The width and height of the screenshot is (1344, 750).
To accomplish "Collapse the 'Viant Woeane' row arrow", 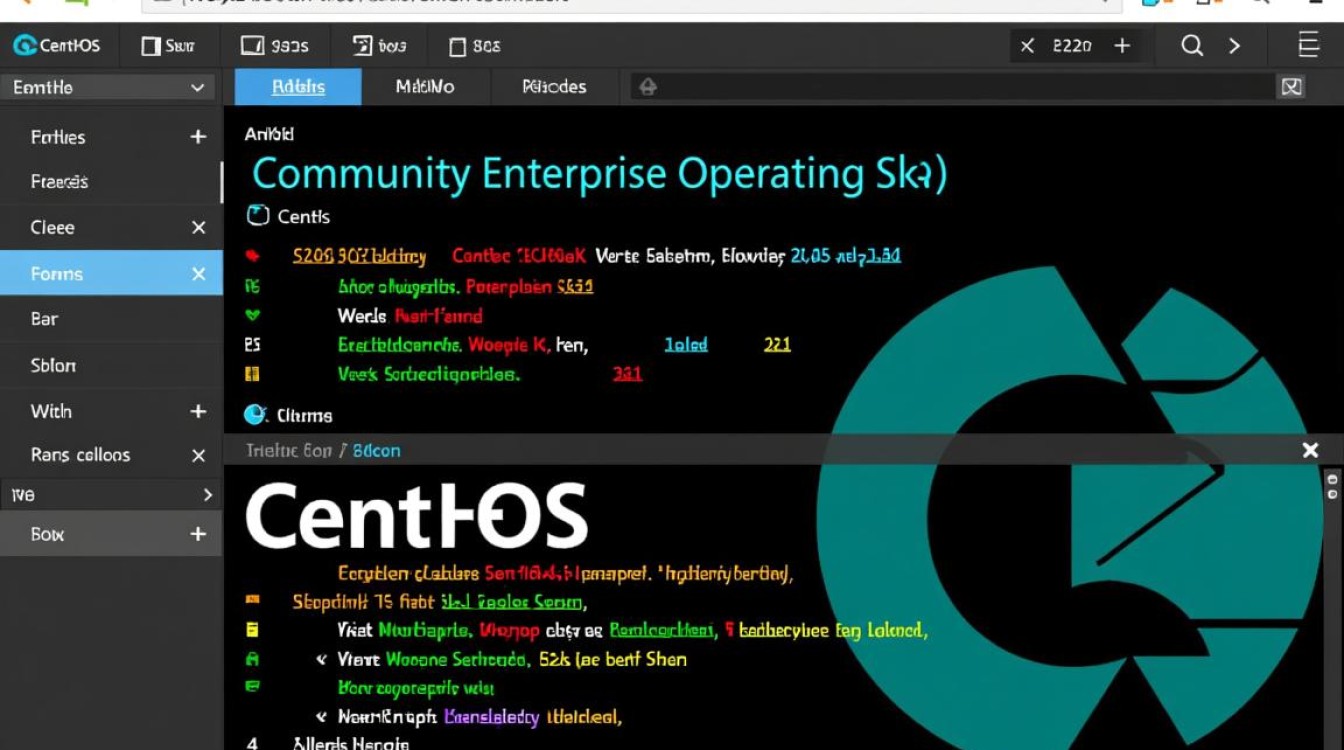I will [321, 660].
